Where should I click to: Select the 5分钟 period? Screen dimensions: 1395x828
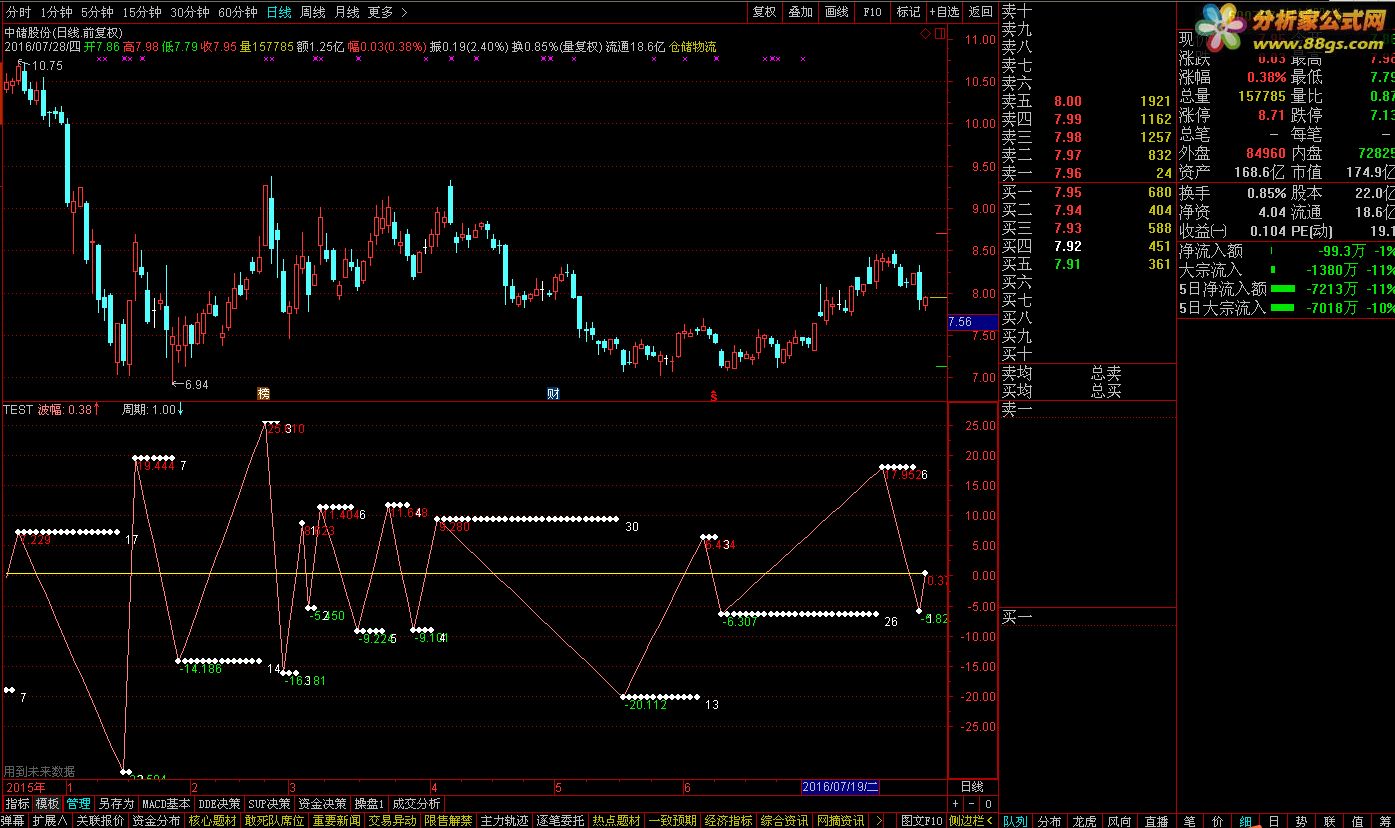(x=97, y=12)
